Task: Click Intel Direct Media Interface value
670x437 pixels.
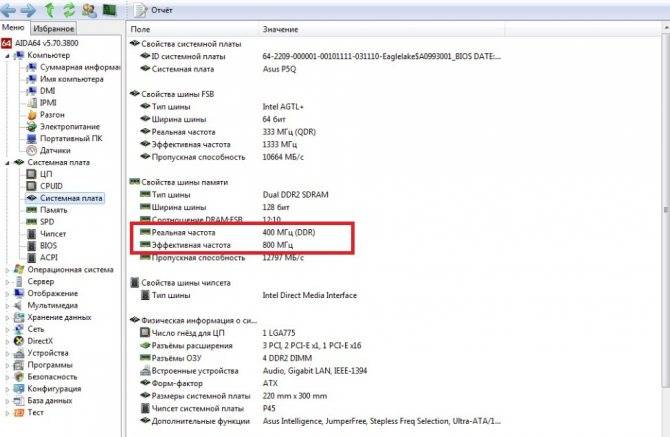Action: 309,296
